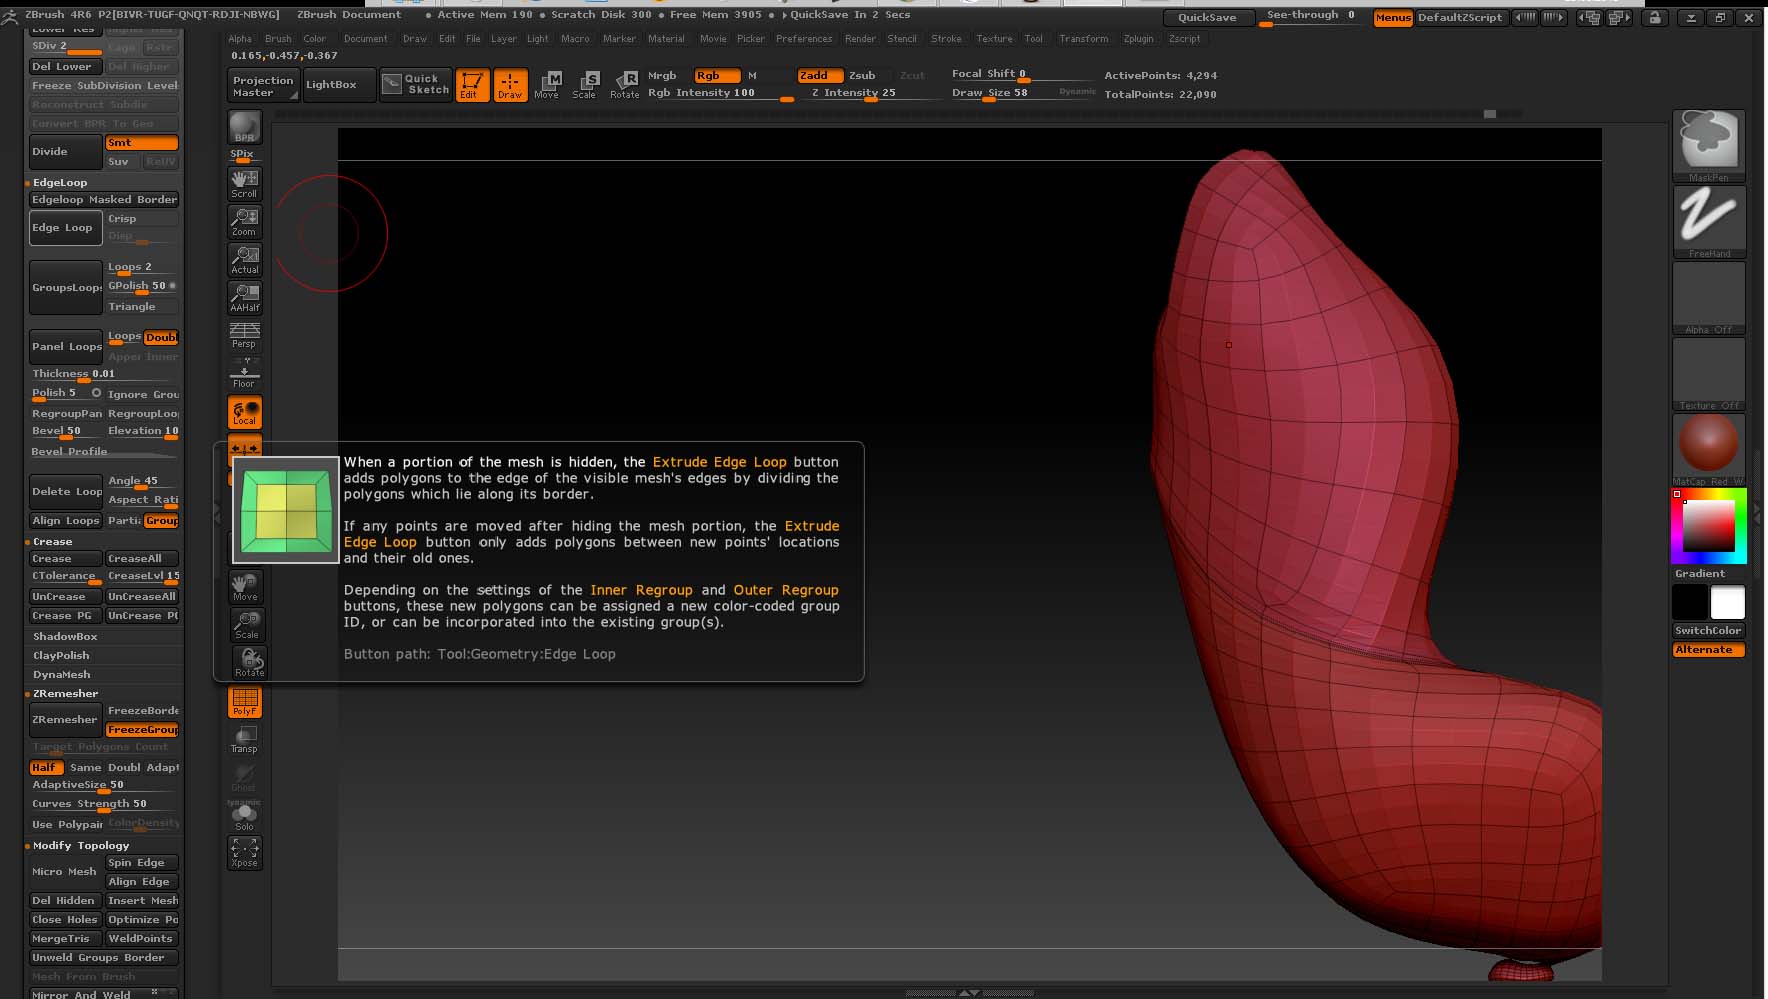Collapse the Crease section
This screenshot has width=1768, height=999.
[52, 542]
